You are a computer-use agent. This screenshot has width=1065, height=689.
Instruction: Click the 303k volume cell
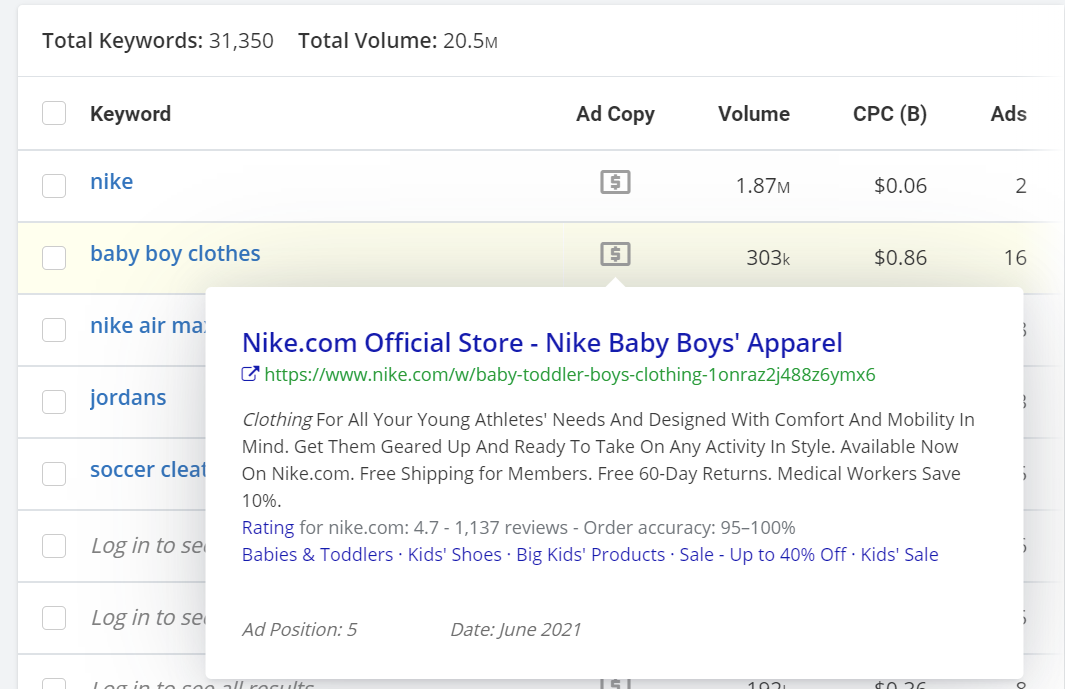768,258
